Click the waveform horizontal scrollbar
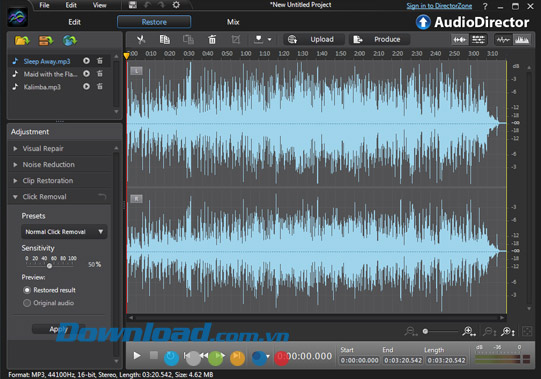 [x=317, y=318]
